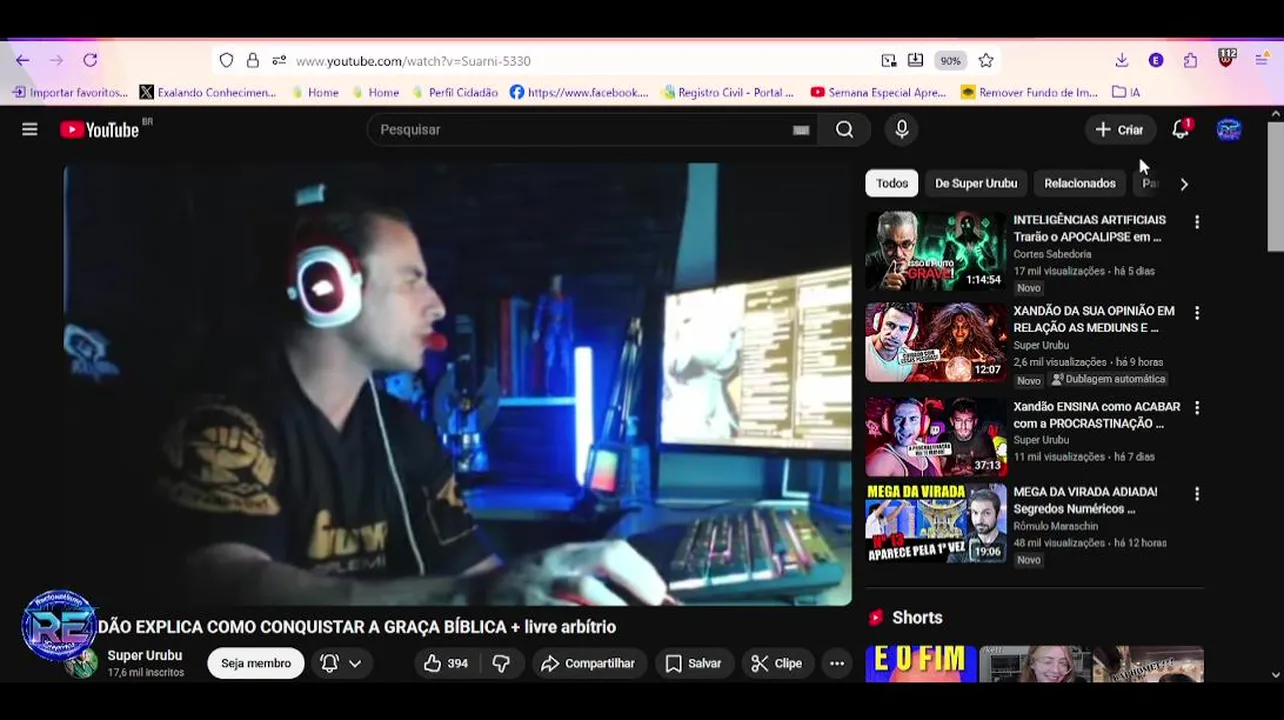The width and height of the screenshot is (1284, 720).
Task: Like the video with 394 thumbs up
Action: [446, 663]
